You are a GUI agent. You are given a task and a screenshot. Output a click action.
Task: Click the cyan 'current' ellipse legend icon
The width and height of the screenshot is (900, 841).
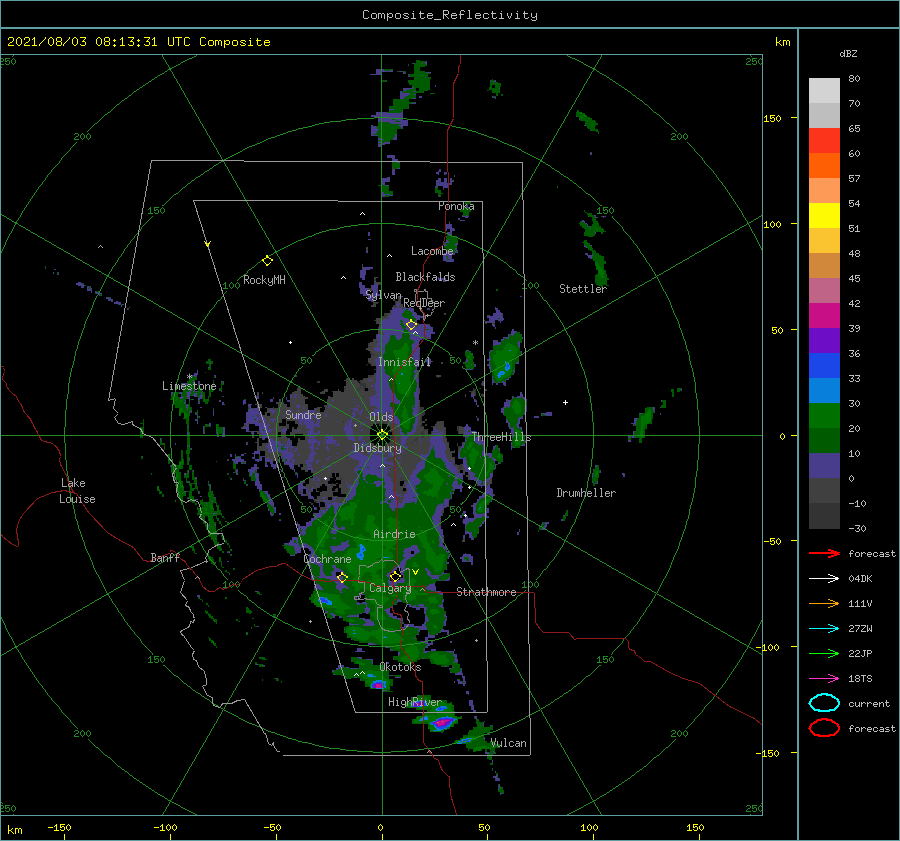(x=824, y=703)
